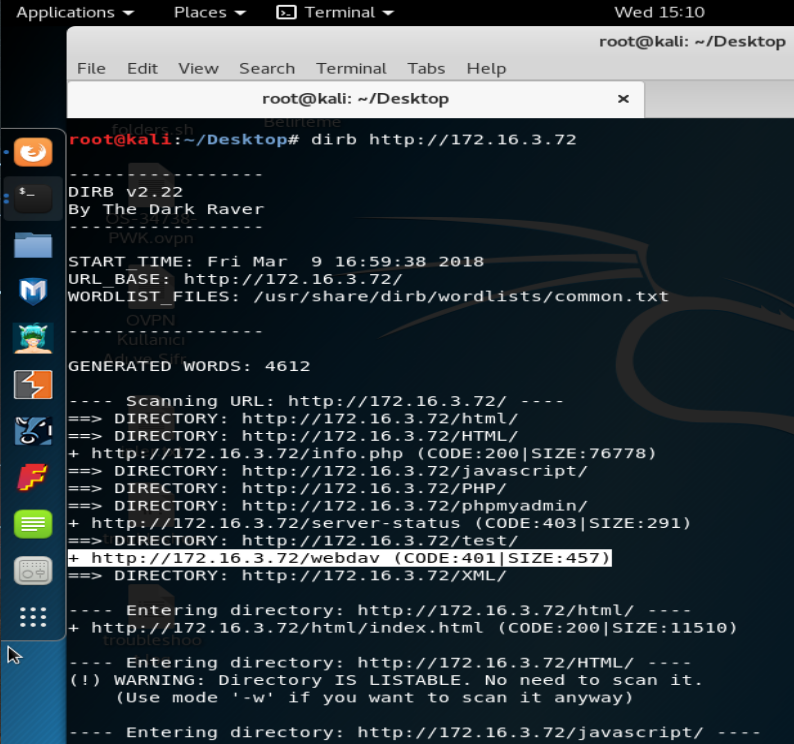Viewport: 794px width, 744px height.
Task: Click the /XML/ directory result
Action: (x=287, y=576)
